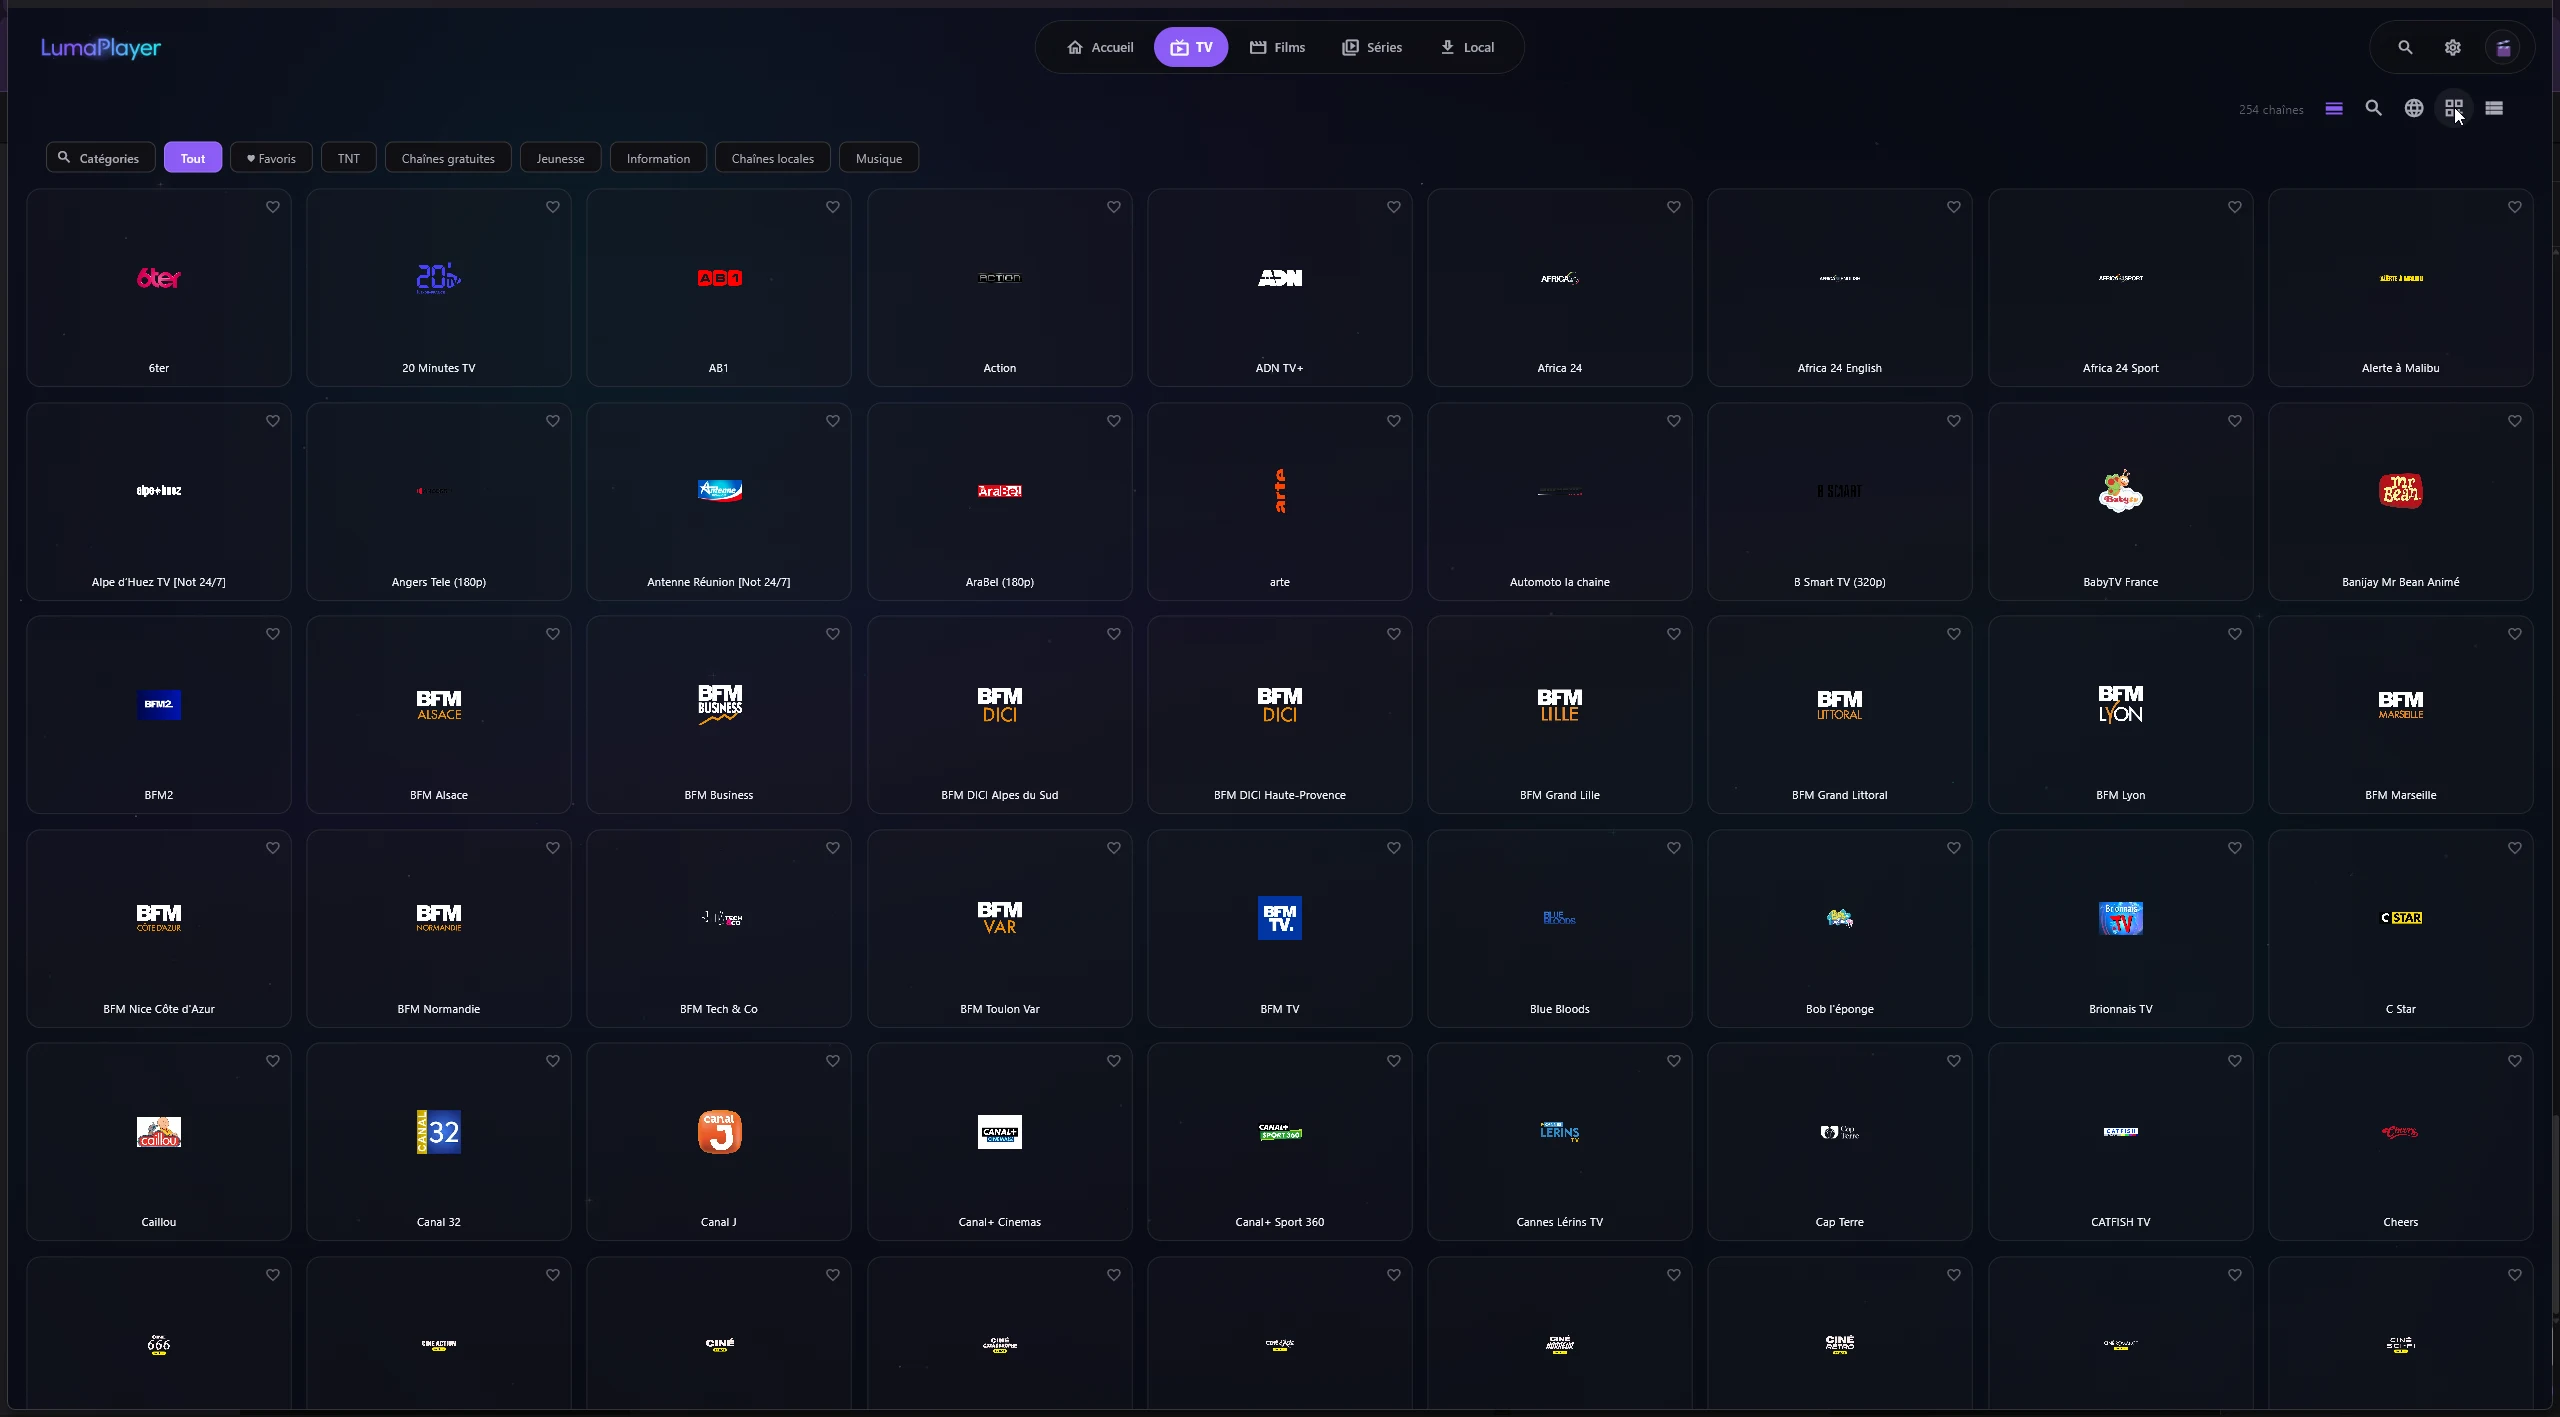Select the Tout category filter

(193, 158)
